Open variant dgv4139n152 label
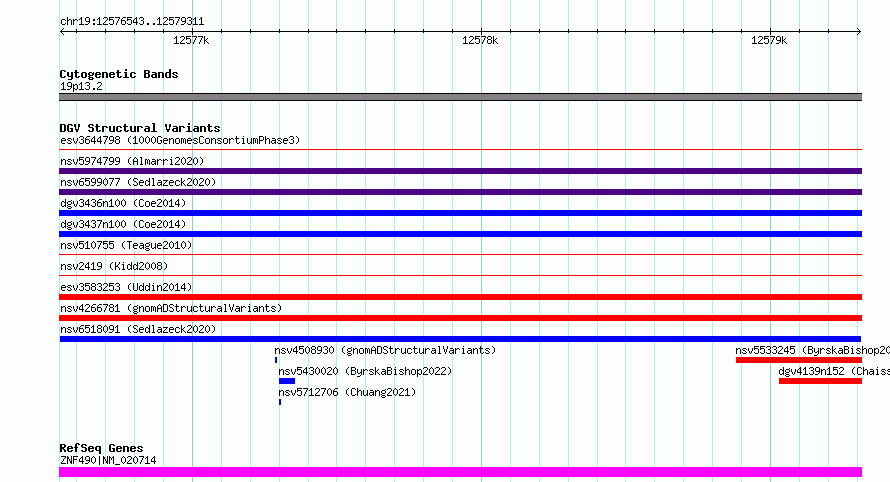Viewport: 890px width, 482px height. point(834,371)
